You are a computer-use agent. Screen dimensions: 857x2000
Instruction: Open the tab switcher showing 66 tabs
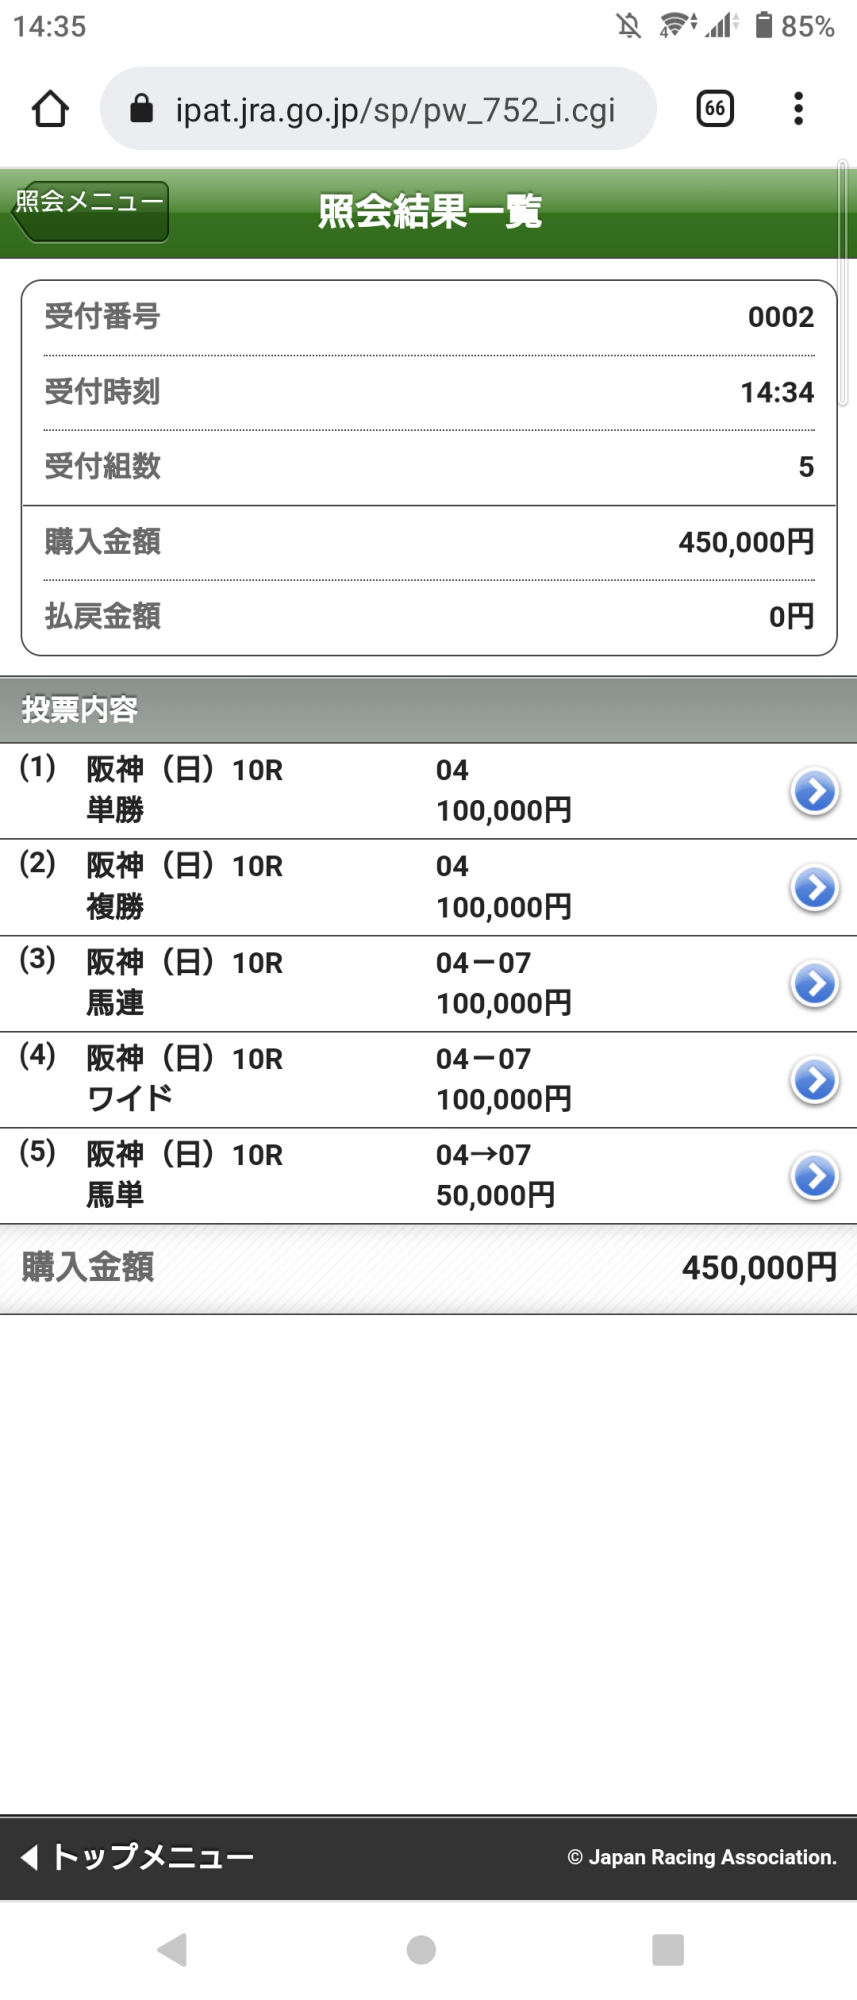pos(715,109)
